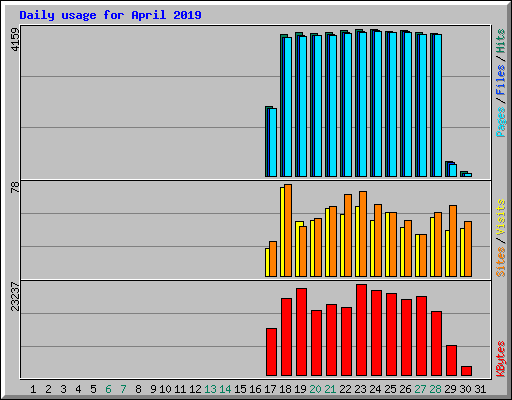Select the Visits legend label
The height and width of the screenshot is (400, 512).
pos(501,218)
